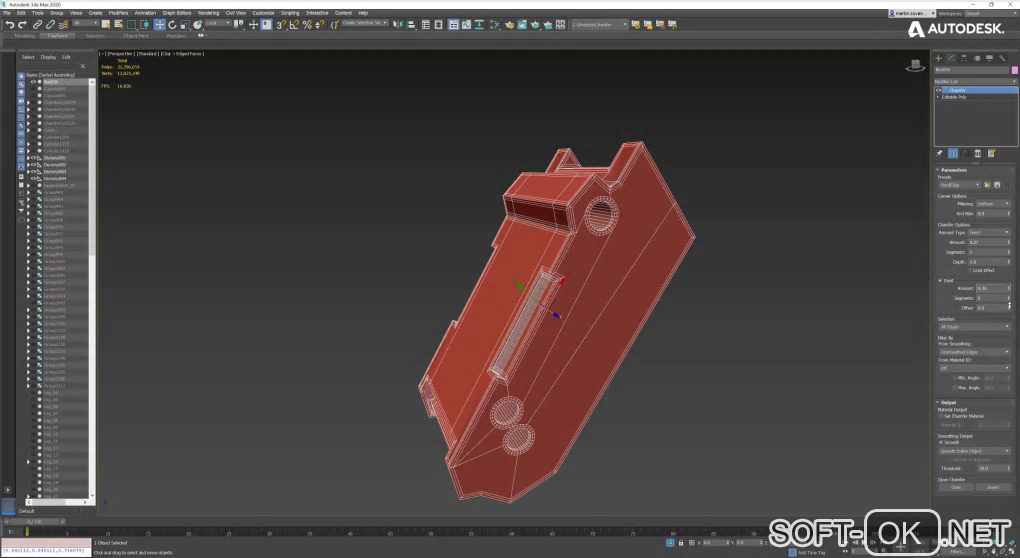Collapse the Parameters rollout
Viewport: 1020px width, 558px height.
tap(953, 170)
